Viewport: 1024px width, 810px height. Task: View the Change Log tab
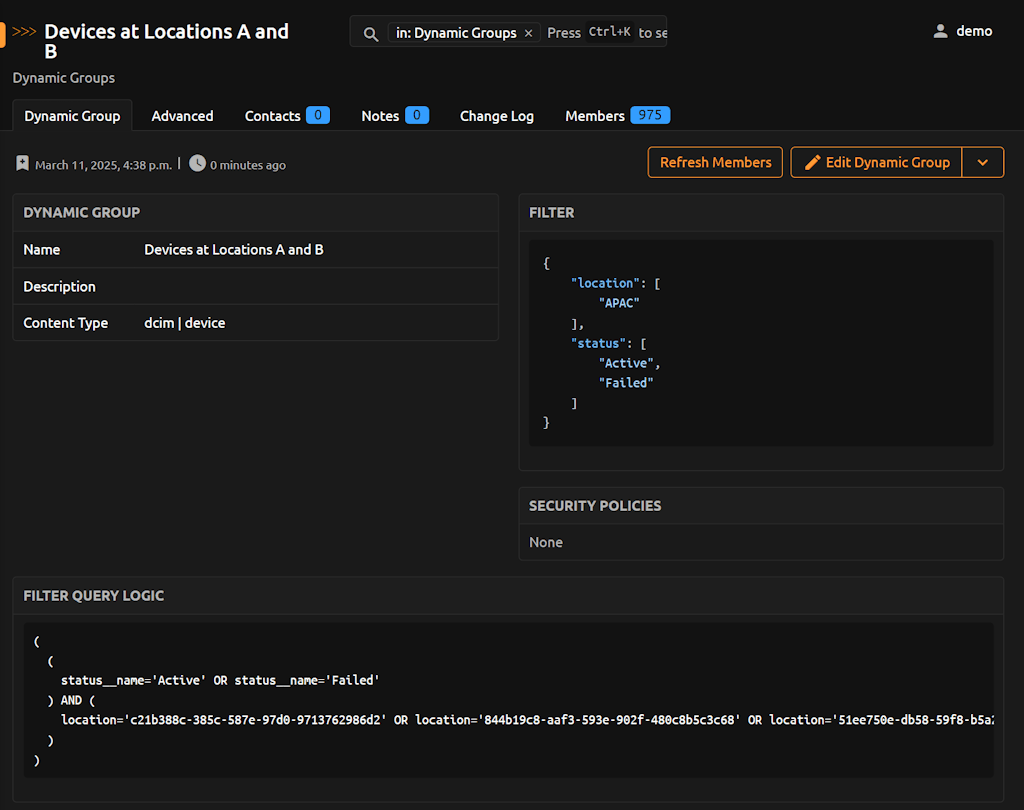497,116
